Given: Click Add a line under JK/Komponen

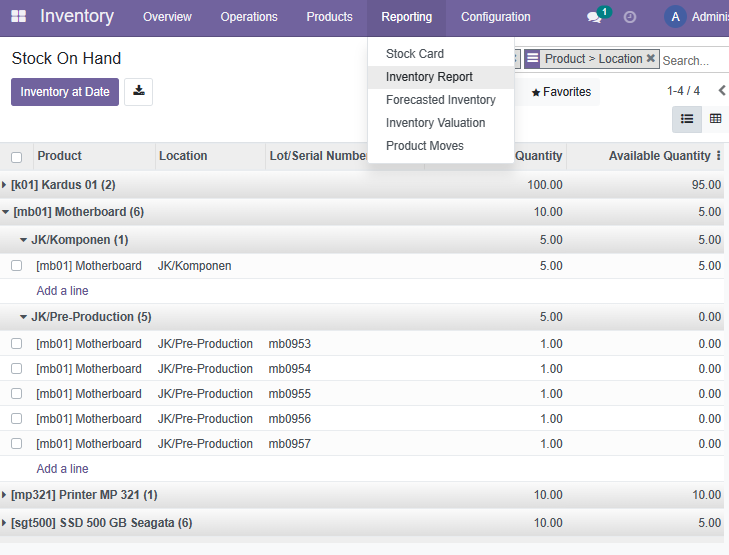Looking at the screenshot, I should click(x=62, y=291).
